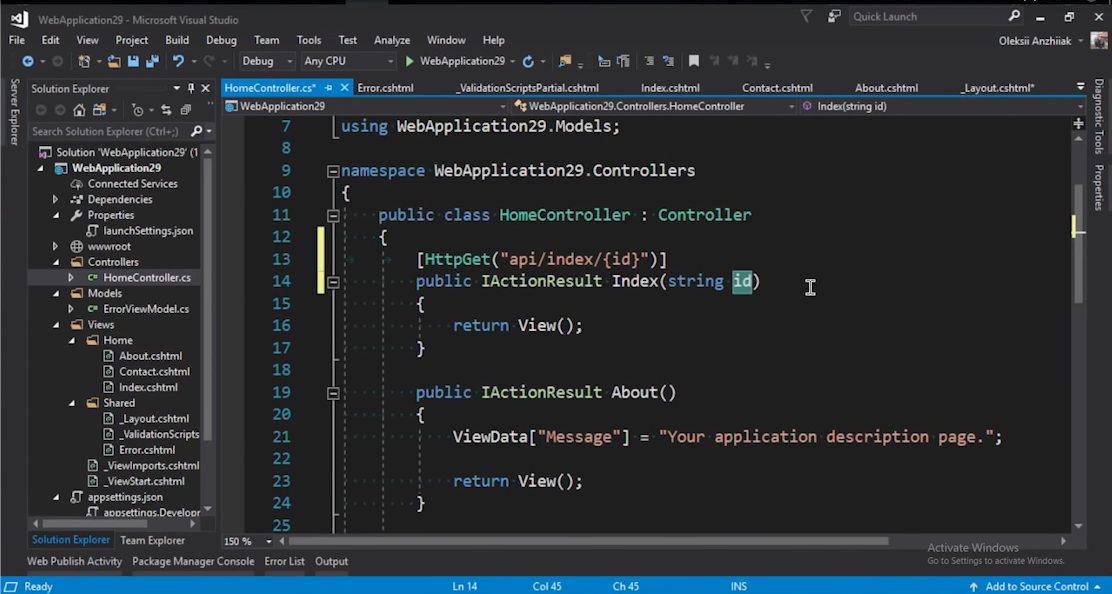Viewport: 1112px width, 594px height.
Task: Click the editor horizontal scrollbar thumb
Action: pos(589,542)
